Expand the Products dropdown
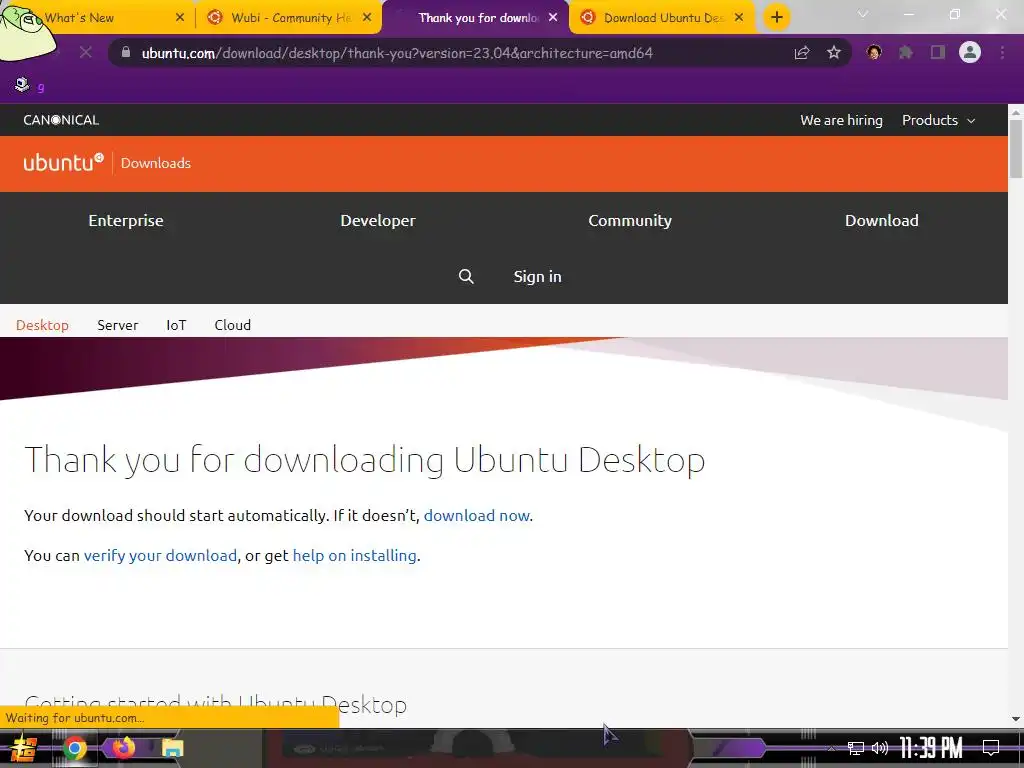 (x=938, y=120)
